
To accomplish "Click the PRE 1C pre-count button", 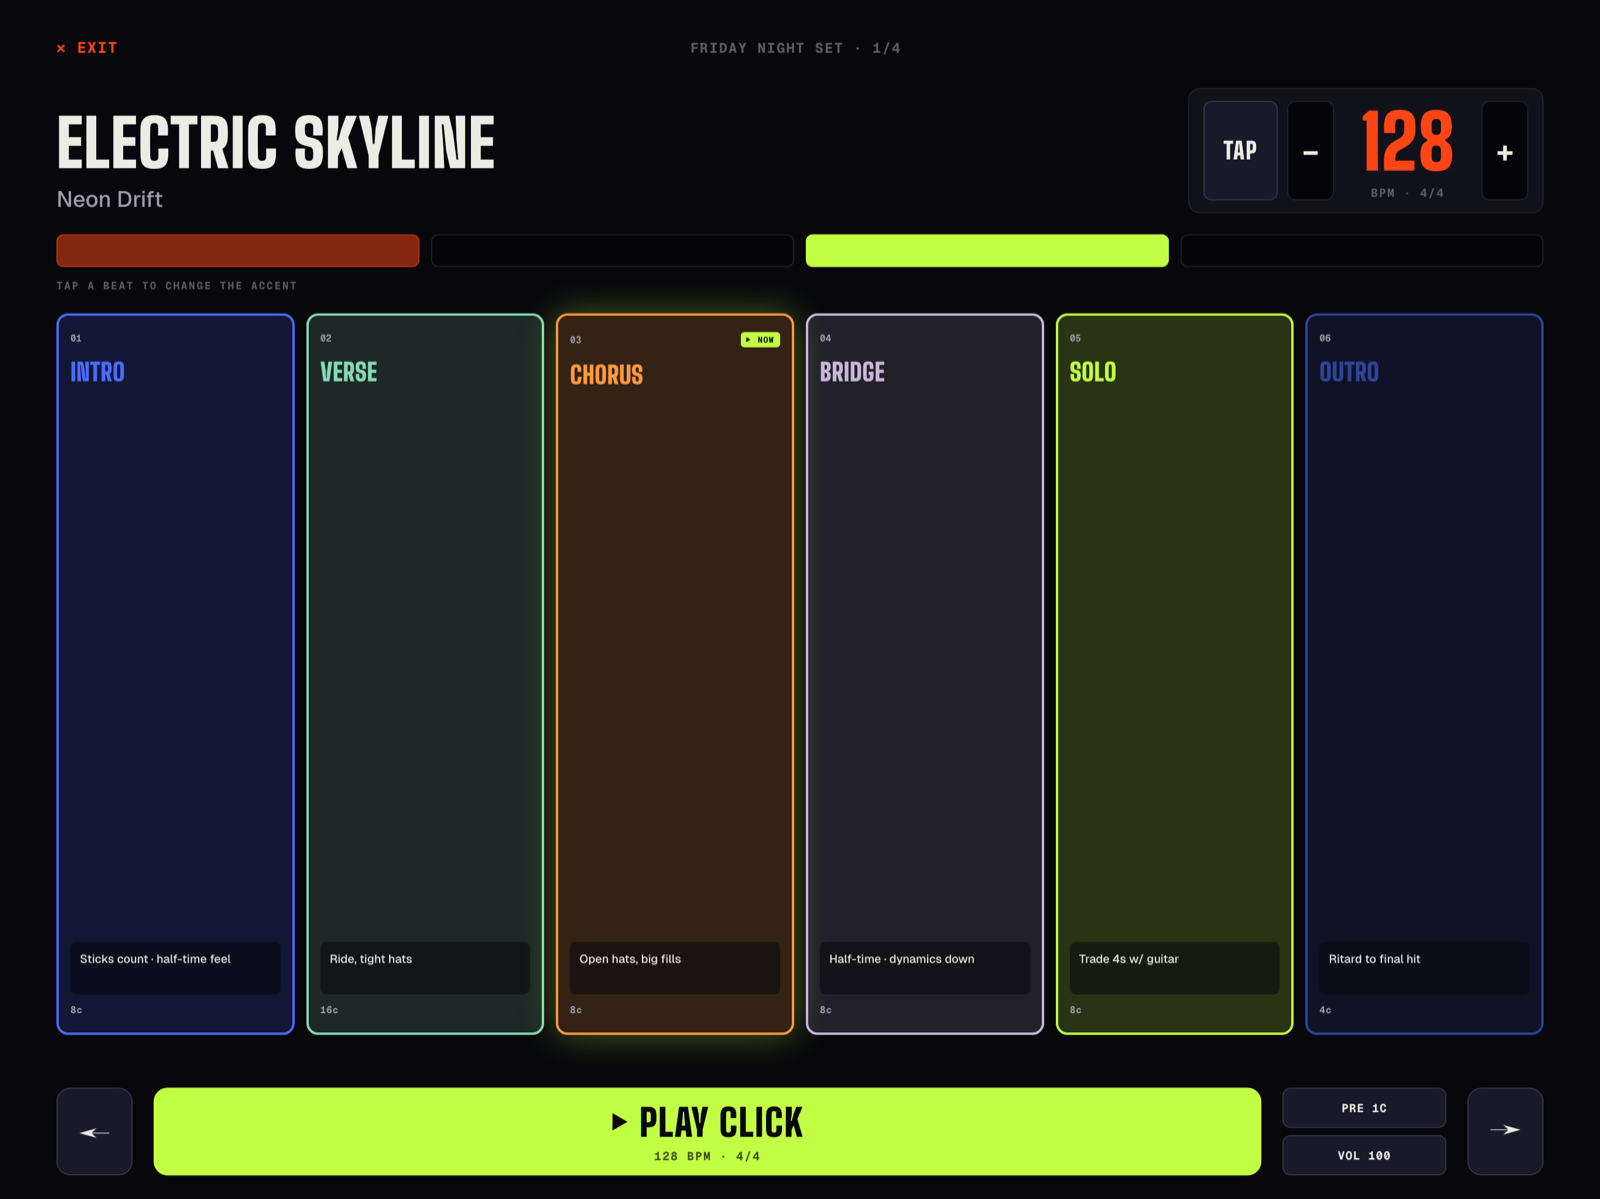I will (x=1364, y=1108).
